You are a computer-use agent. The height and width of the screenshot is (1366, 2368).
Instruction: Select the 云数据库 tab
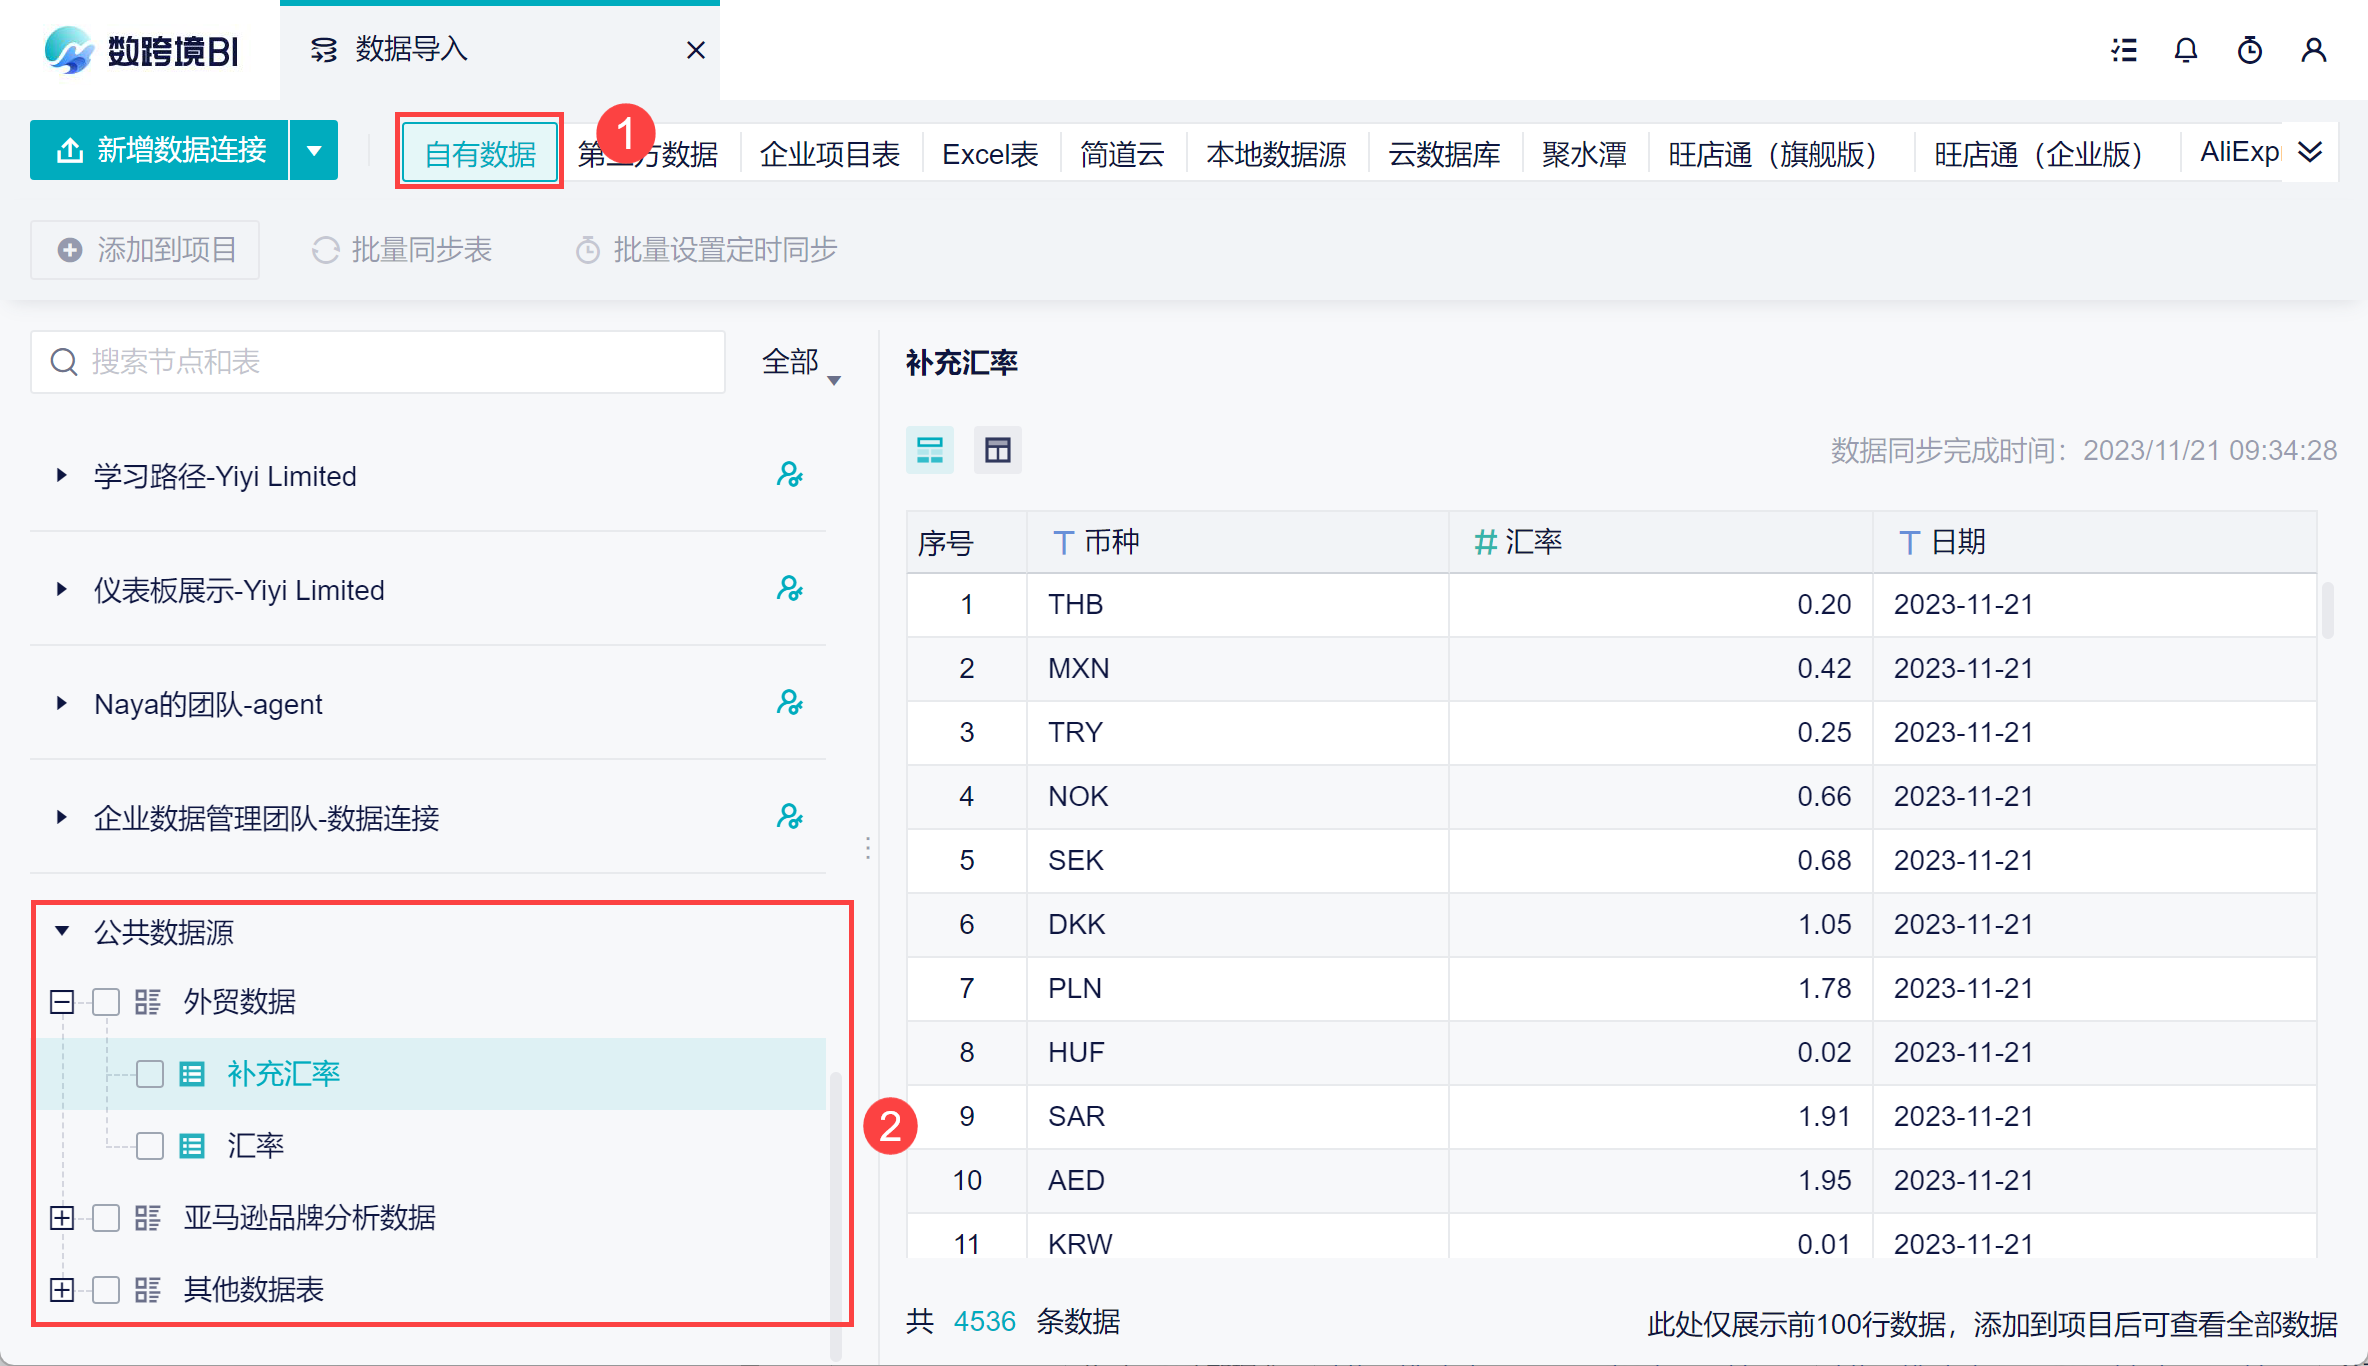point(1444,155)
